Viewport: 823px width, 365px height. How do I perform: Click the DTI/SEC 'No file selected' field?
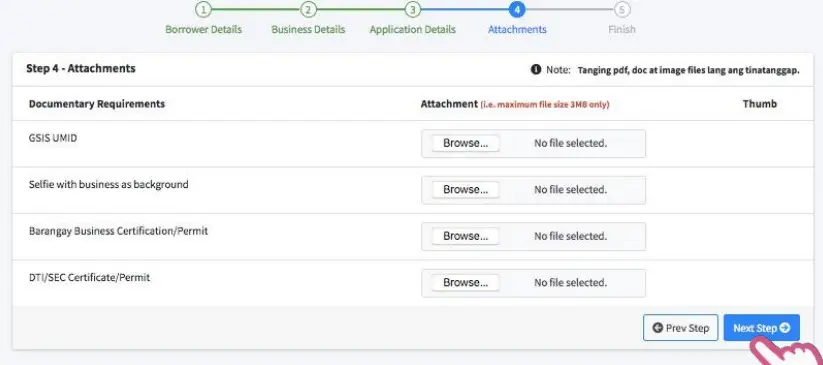coord(571,283)
